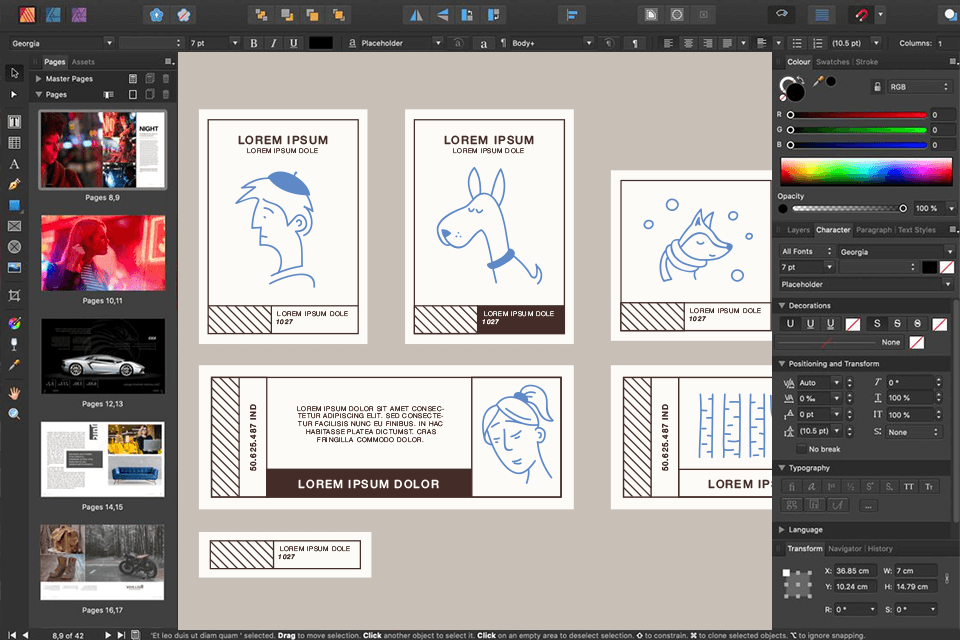Expand the Master Pages section
This screenshot has width=960, height=640.
39,78
